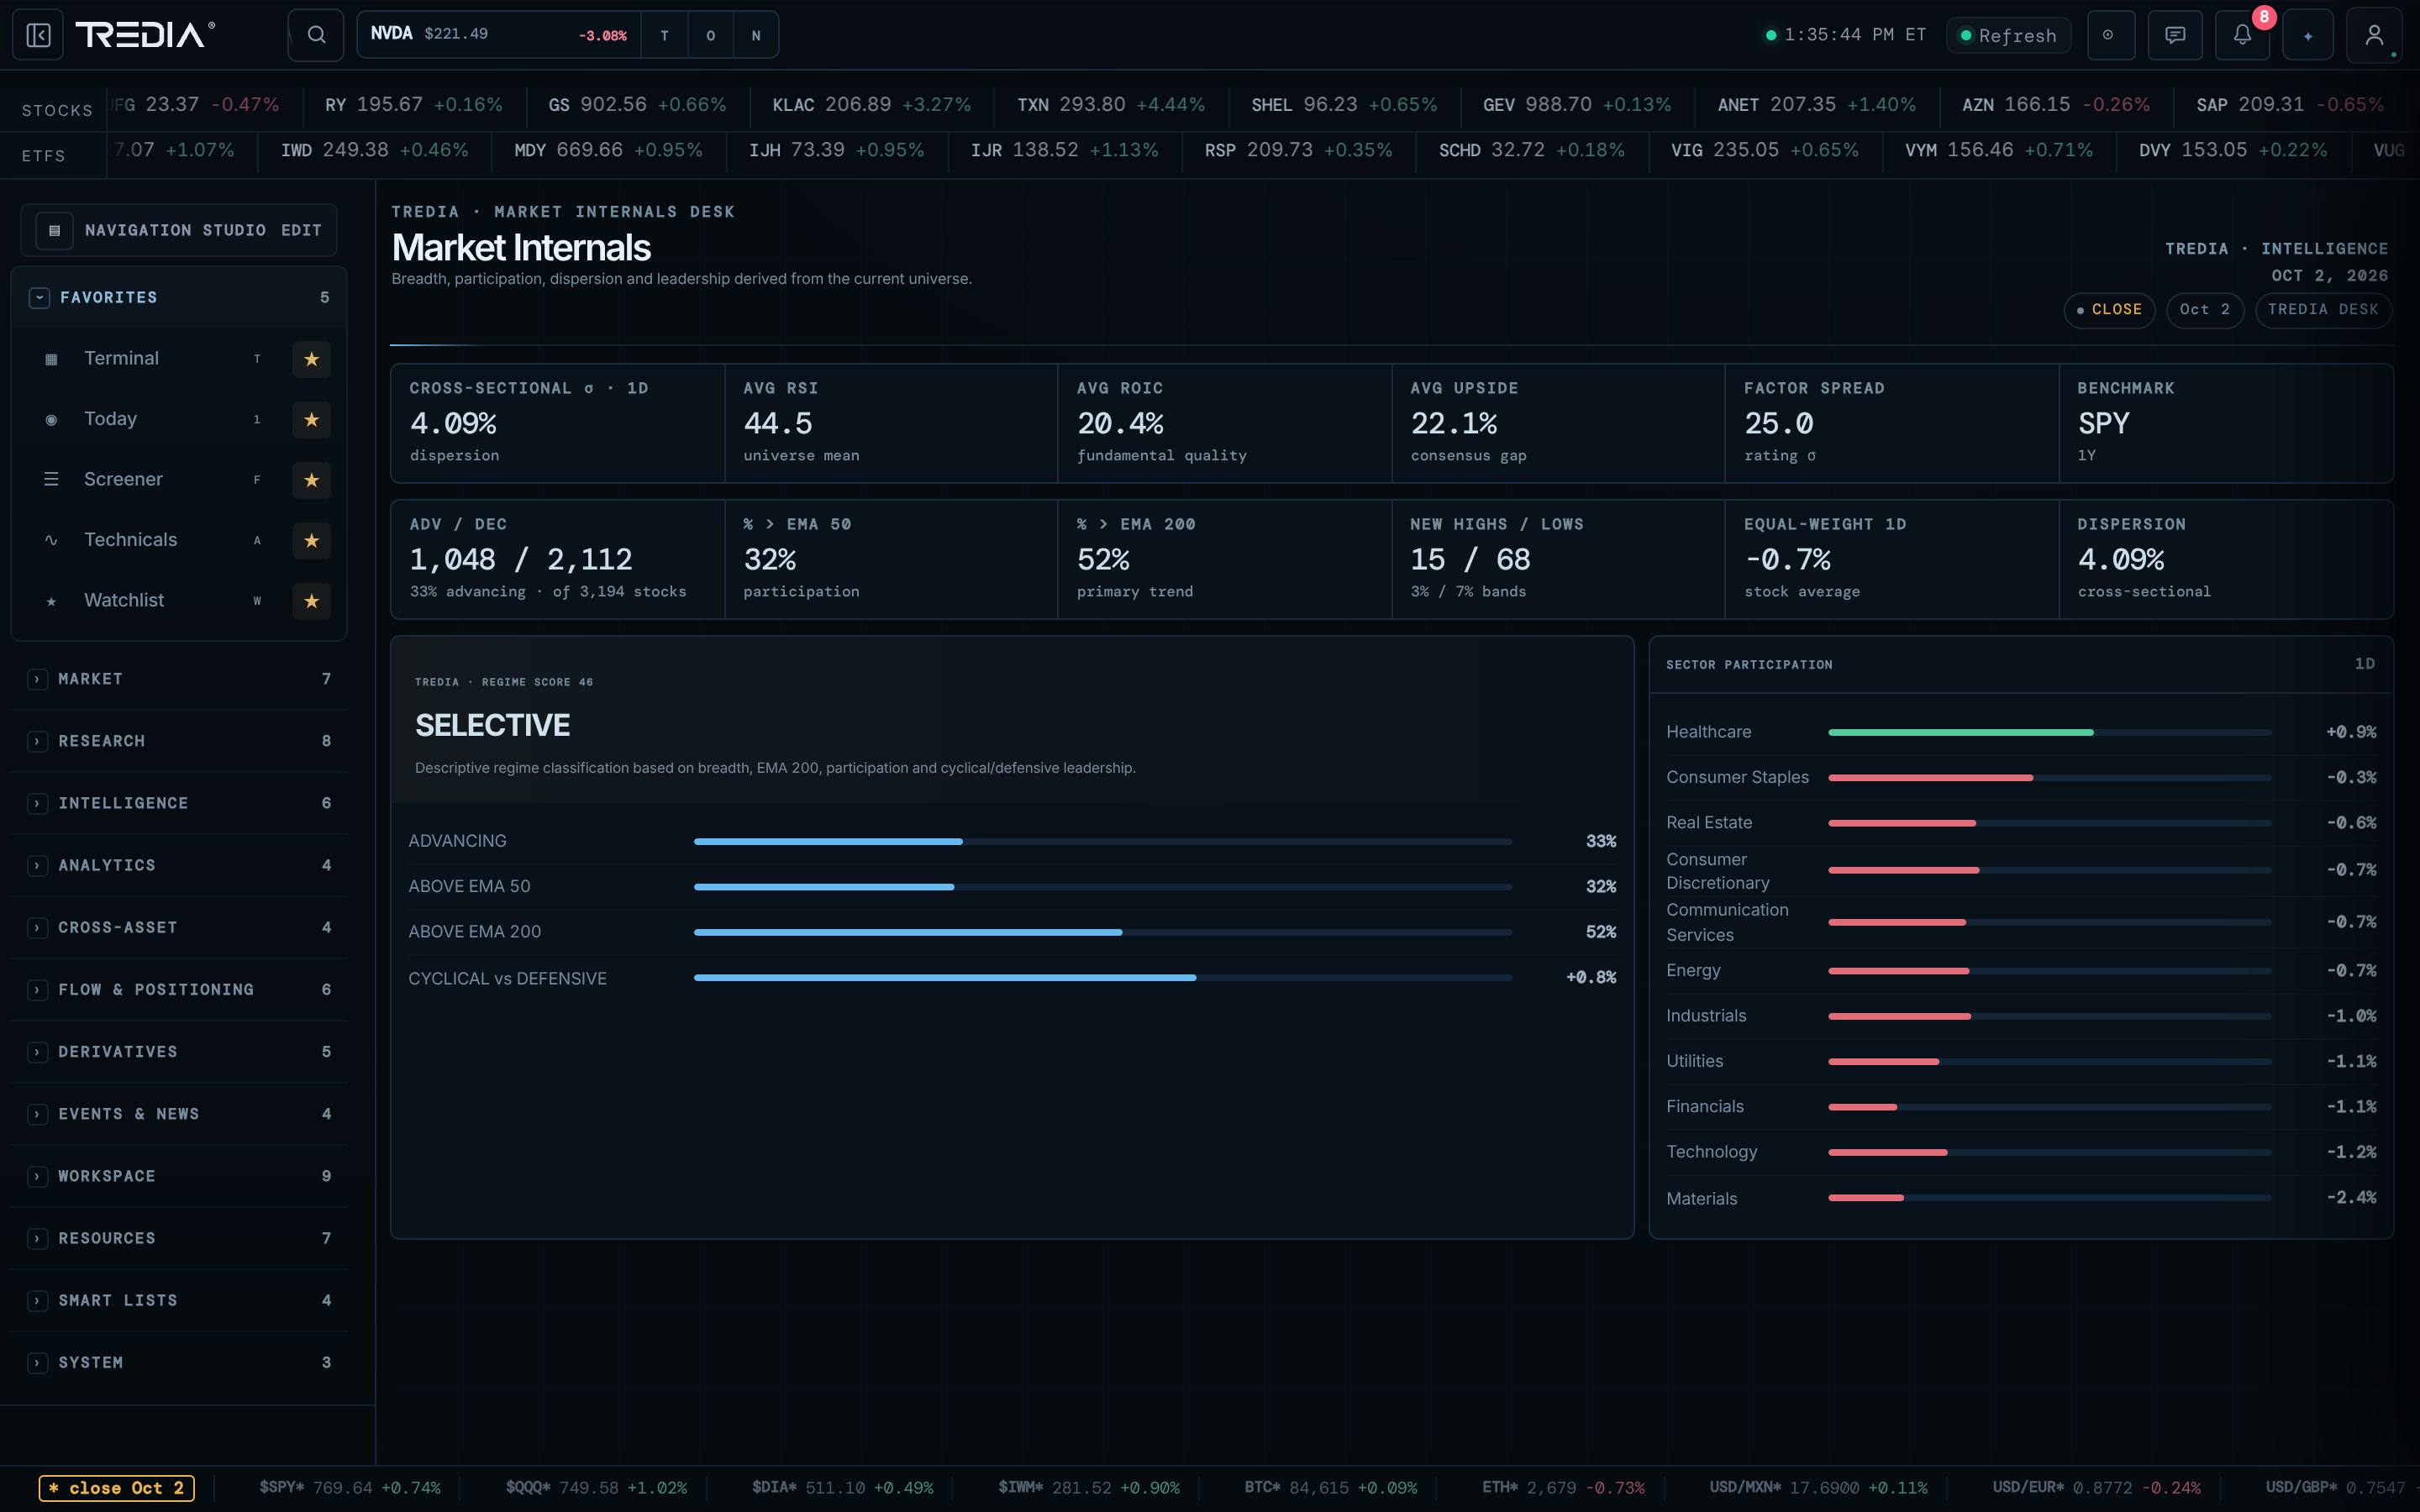
Task: Unfavorite Terminal with its star
Action: tap(311, 359)
